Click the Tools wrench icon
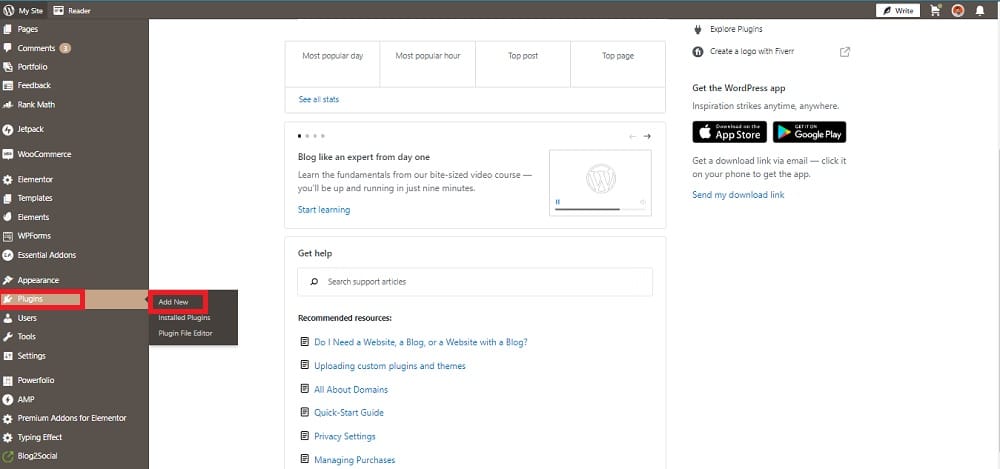This screenshot has width=1000, height=469. coord(8,337)
